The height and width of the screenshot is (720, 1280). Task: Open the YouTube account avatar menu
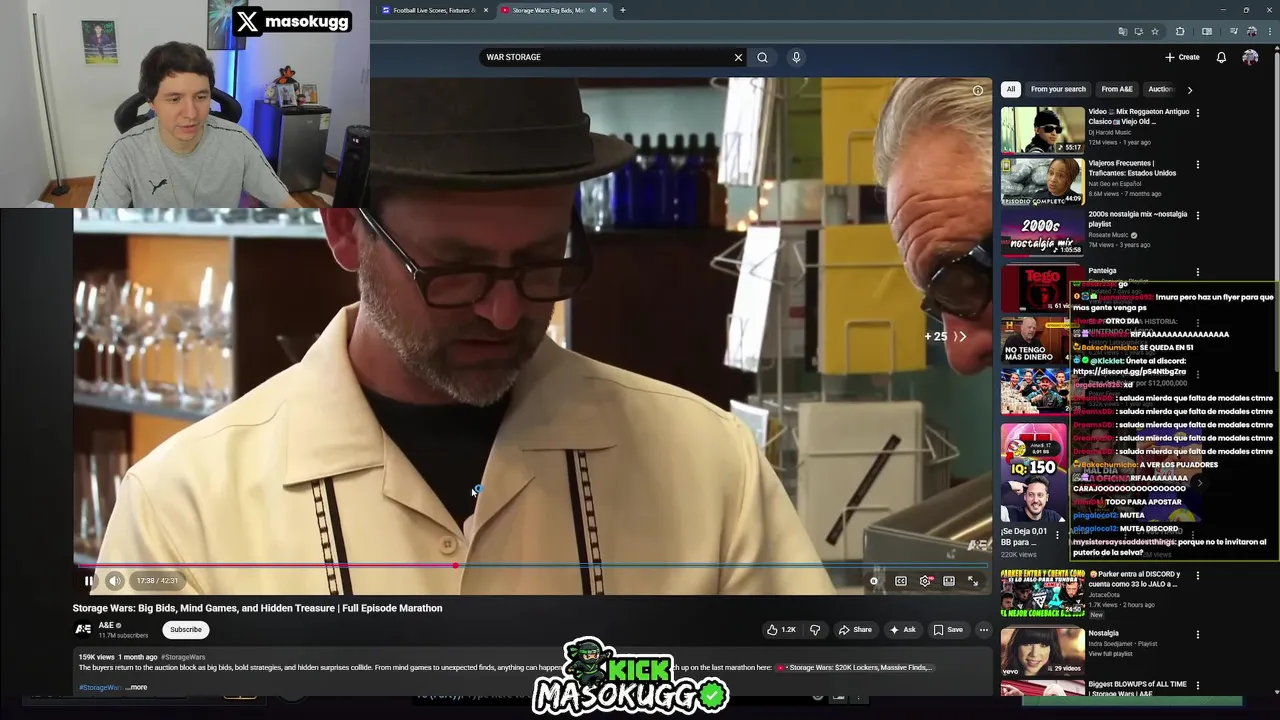pos(1250,57)
